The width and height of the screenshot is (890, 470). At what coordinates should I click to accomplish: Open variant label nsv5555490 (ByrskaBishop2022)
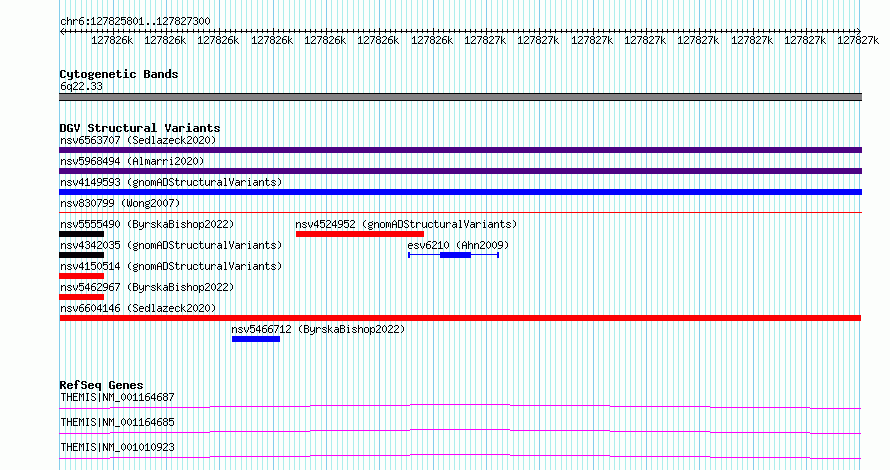(147, 224)
